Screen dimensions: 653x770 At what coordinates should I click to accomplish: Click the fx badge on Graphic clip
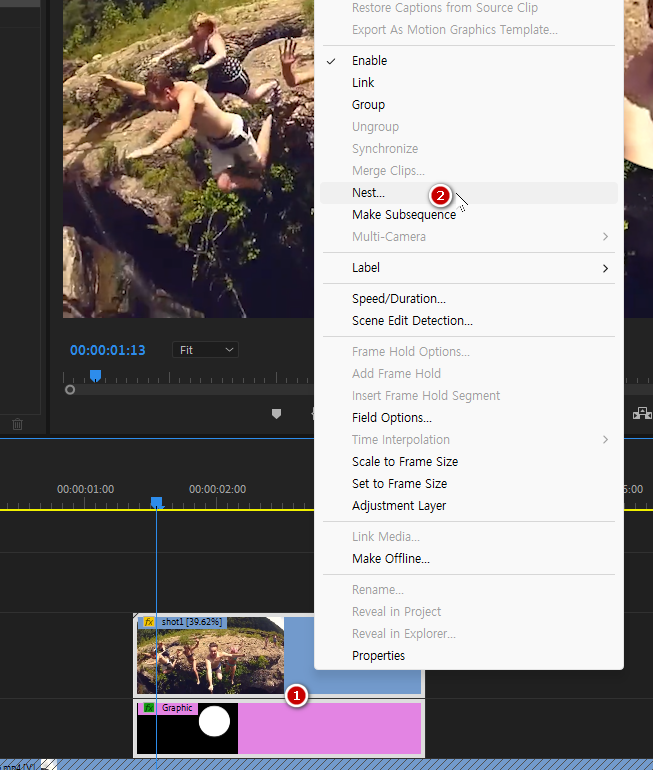[x=149, y=708]
